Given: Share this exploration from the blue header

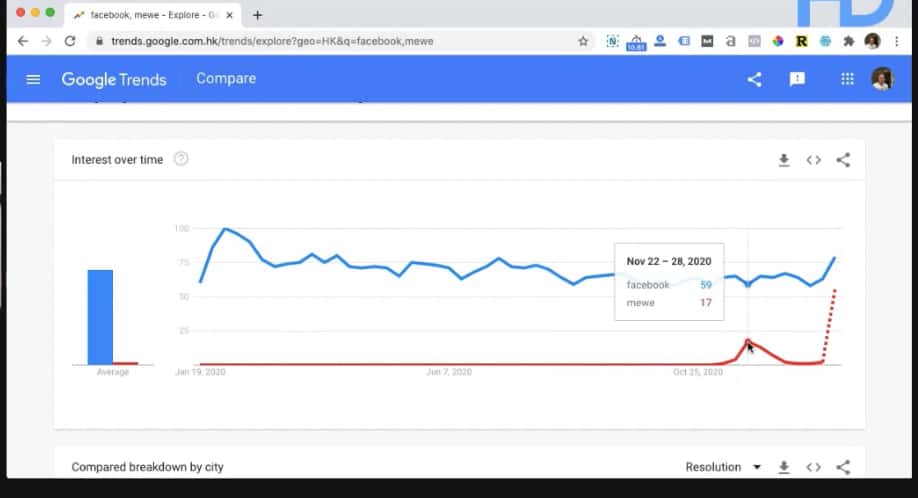Looking at the screenshot, I should tap(754, 79).
